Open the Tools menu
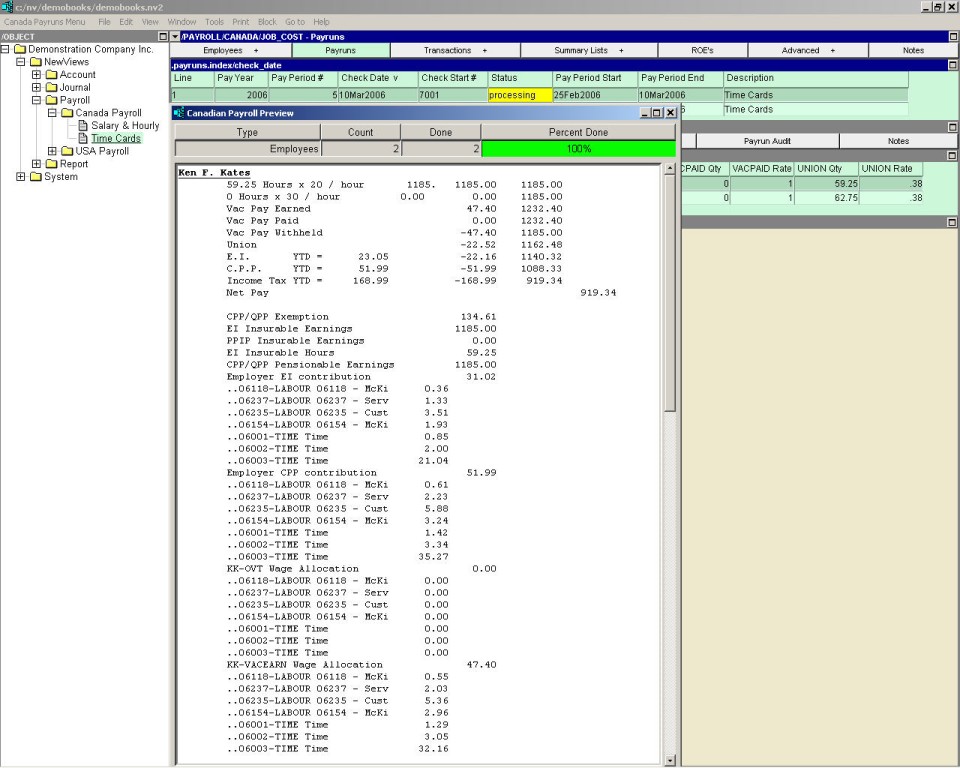The width and height of the screenshot is (960, 768). (214, 21)
